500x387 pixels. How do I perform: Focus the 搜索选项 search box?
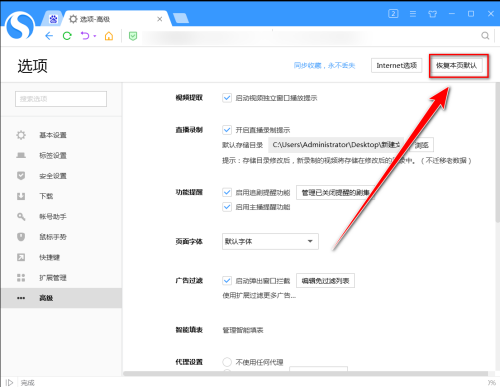[x=61, y=99]
